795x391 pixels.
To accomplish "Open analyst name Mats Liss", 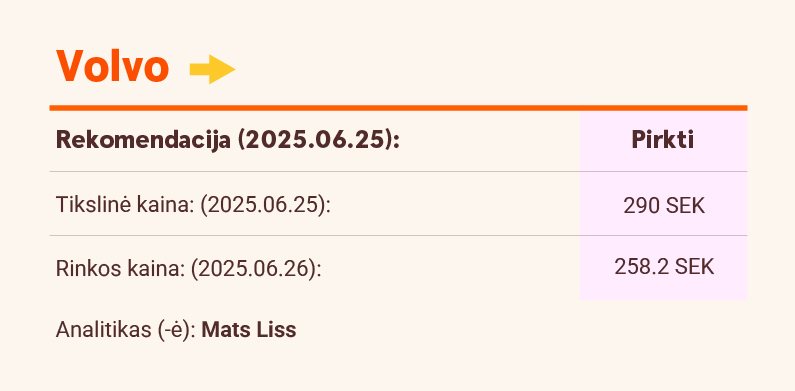I will (x=249, y=330).
